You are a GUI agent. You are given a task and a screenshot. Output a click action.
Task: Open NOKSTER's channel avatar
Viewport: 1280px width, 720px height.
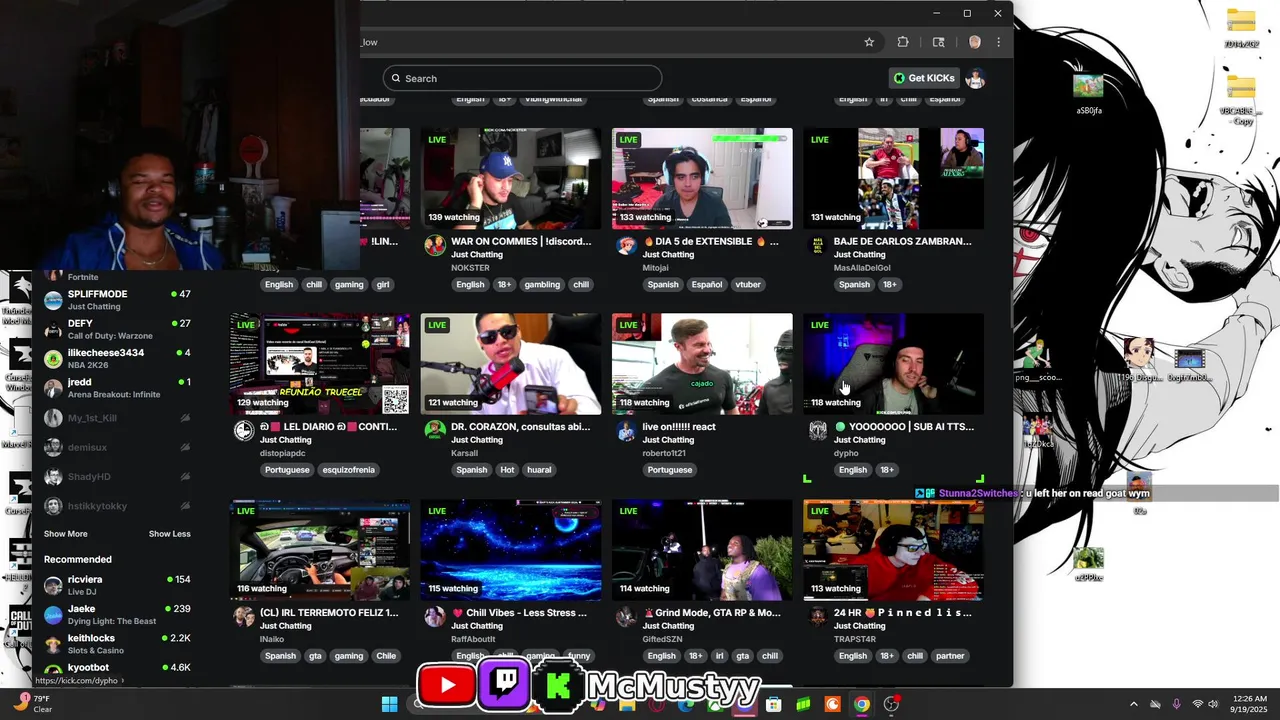435,246
